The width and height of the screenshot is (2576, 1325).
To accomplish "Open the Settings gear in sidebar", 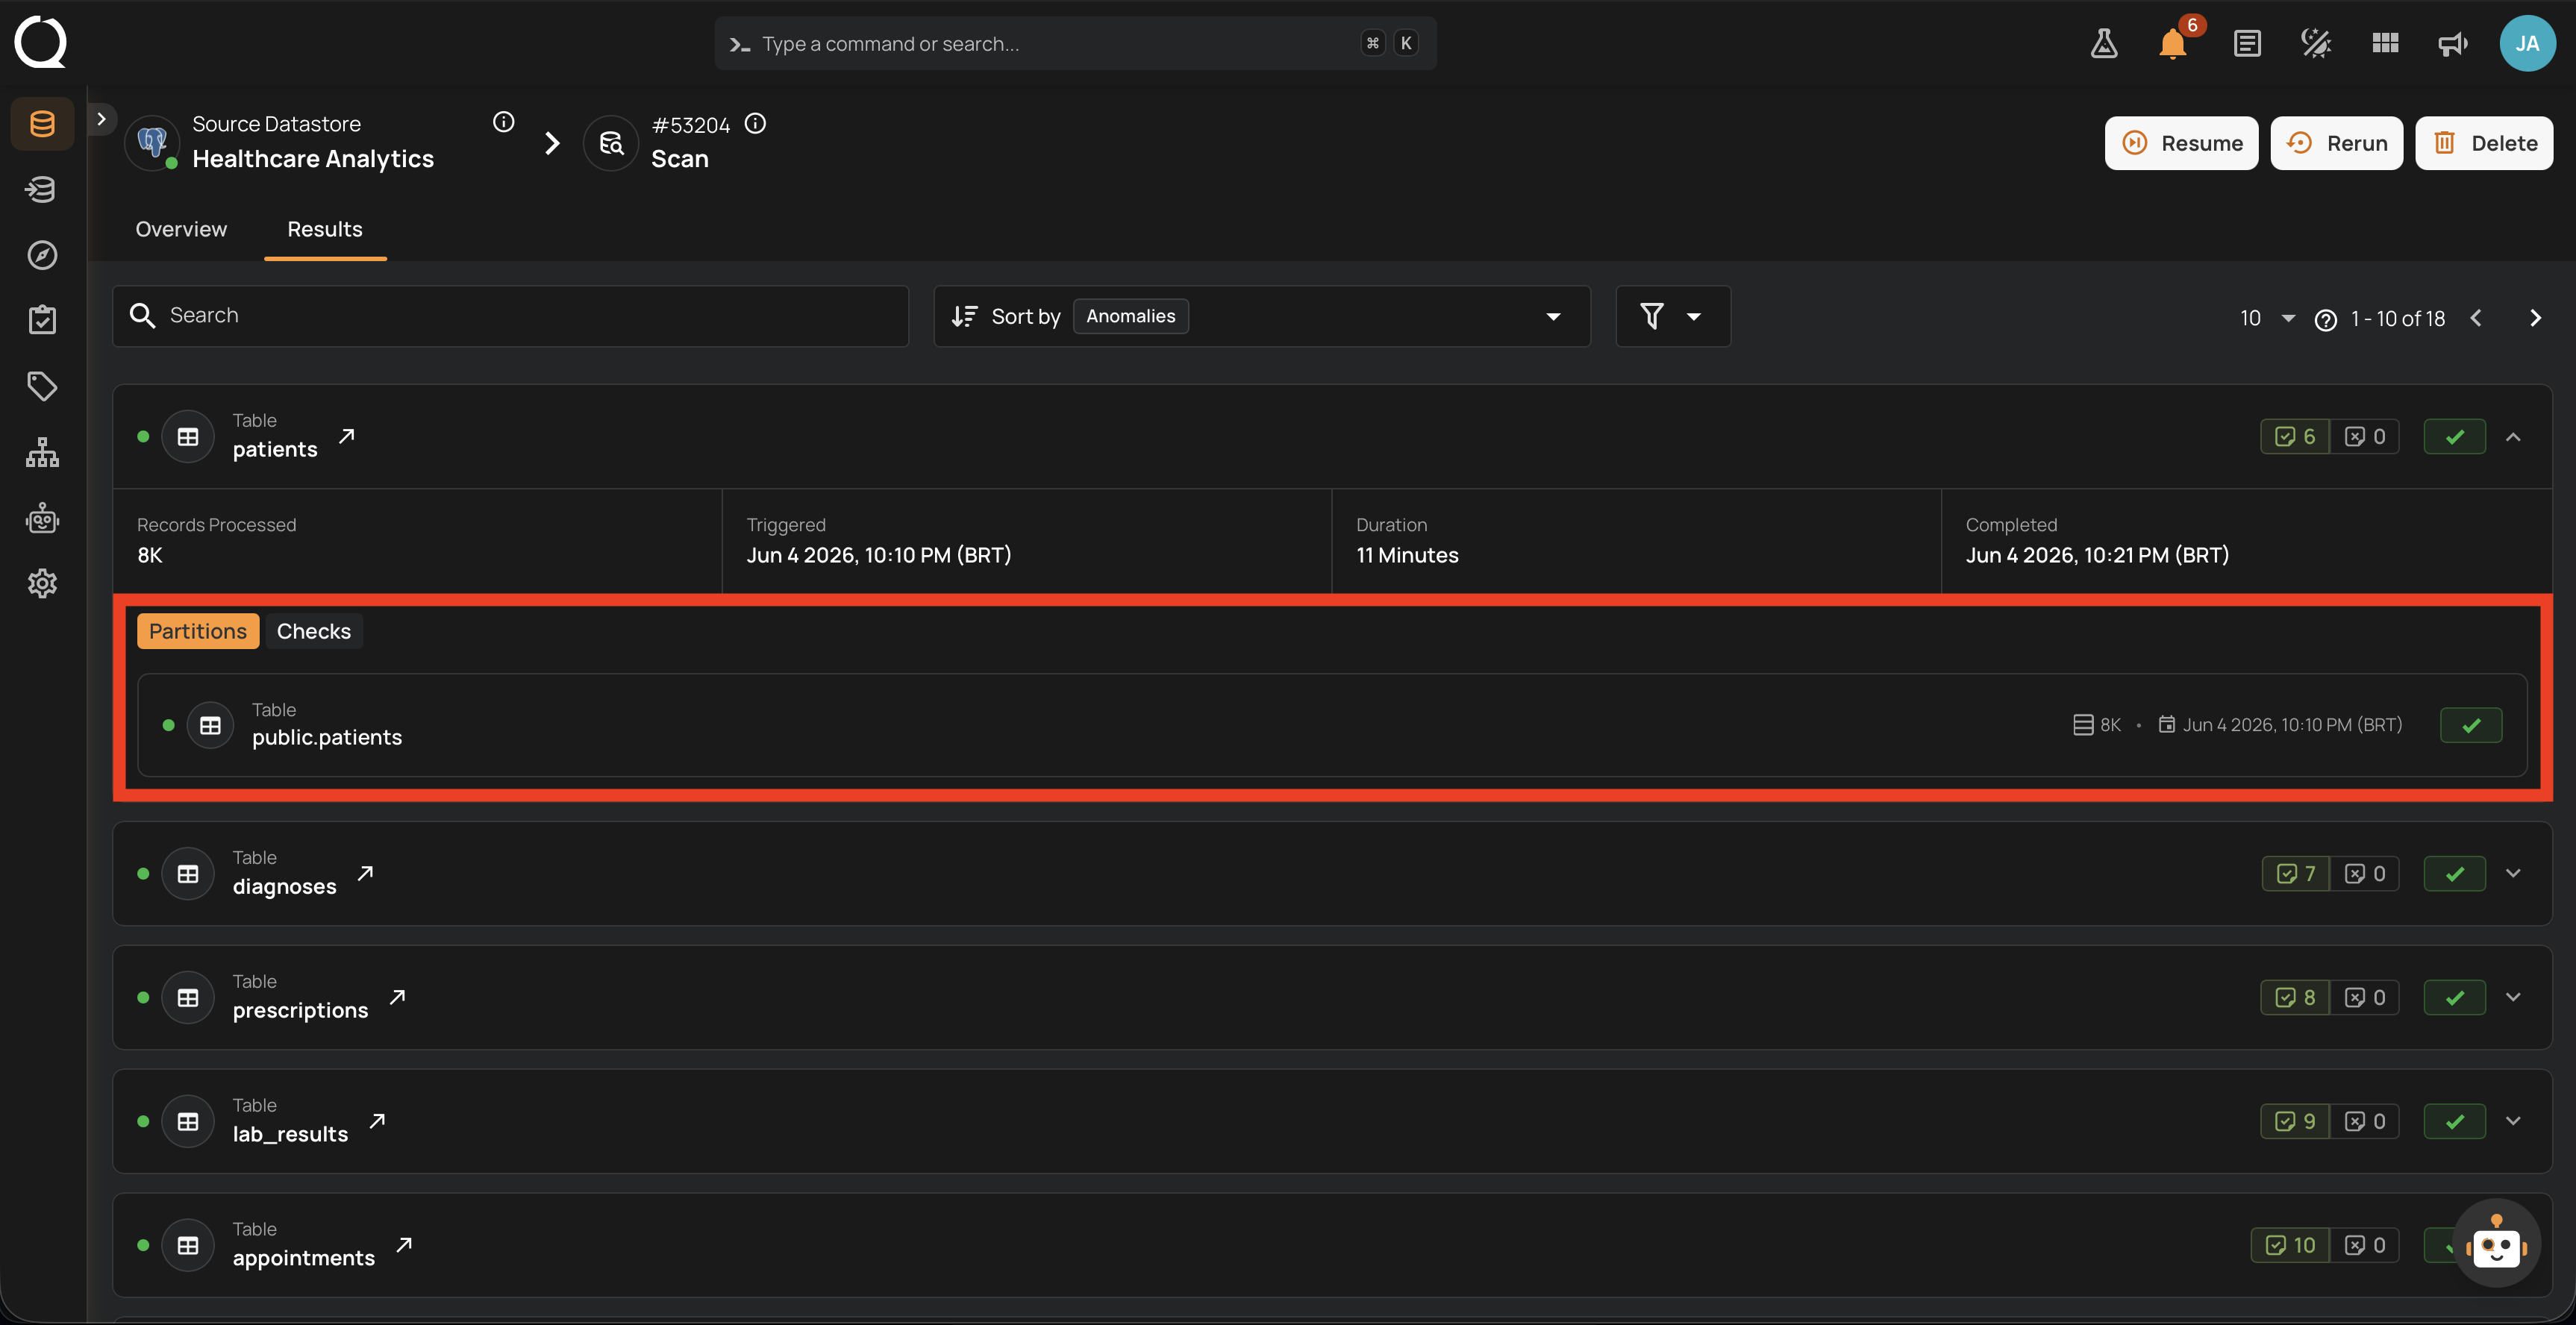I will click(x=42, y=583).
